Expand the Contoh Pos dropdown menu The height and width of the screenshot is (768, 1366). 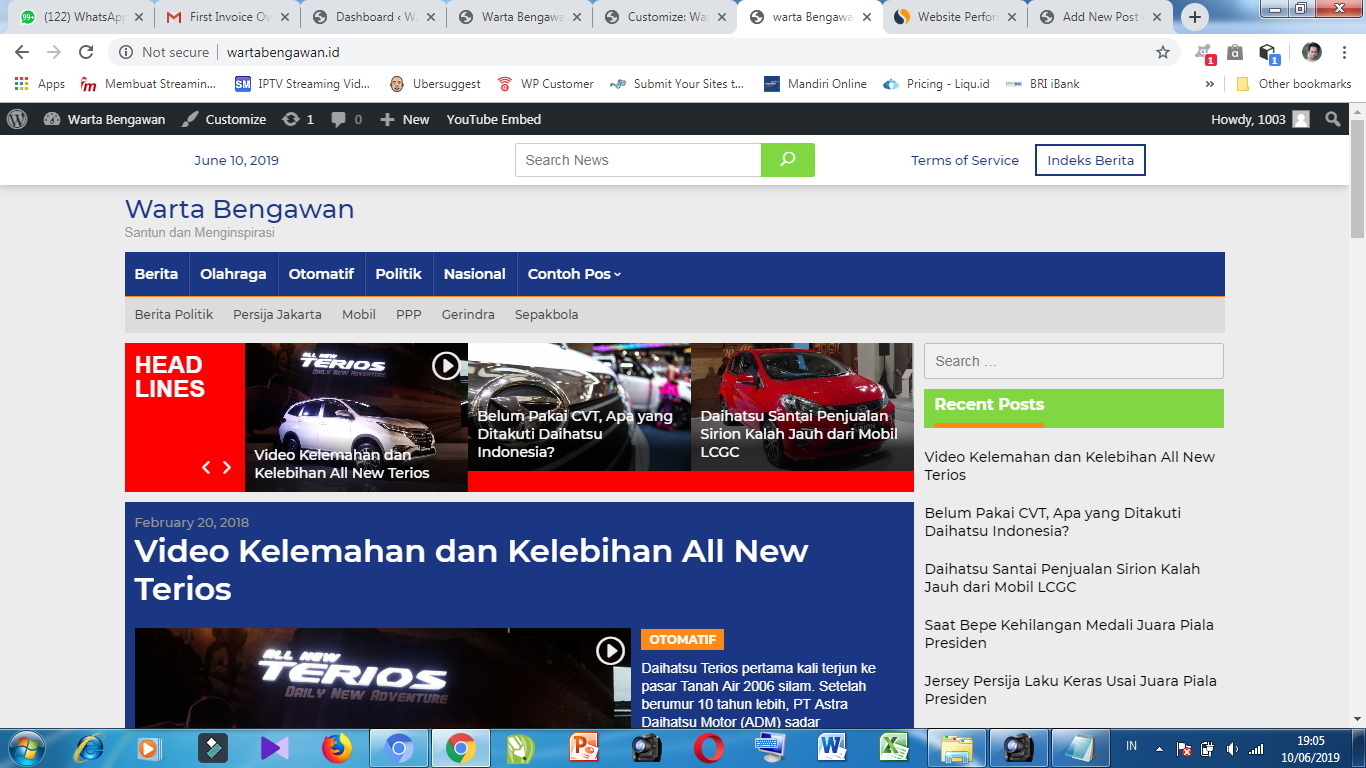tap(574, 274)
